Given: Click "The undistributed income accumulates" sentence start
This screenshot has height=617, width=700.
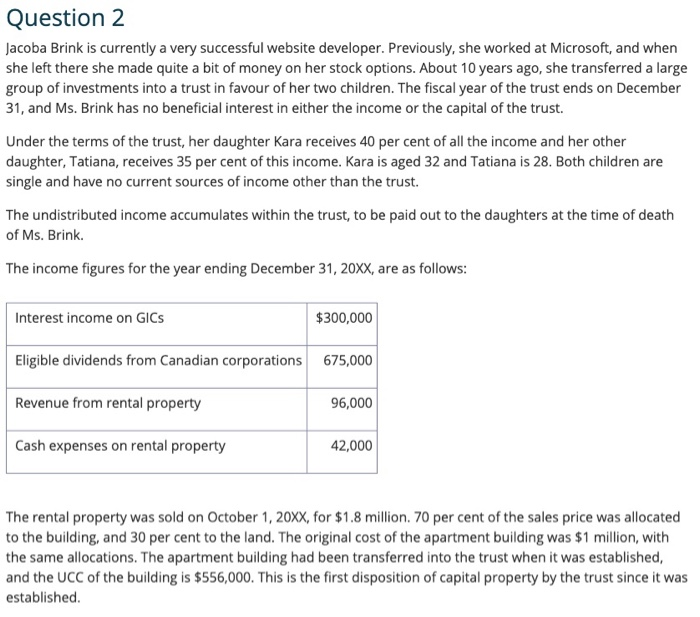Looking at the screenshot, I should pos(130,216).
